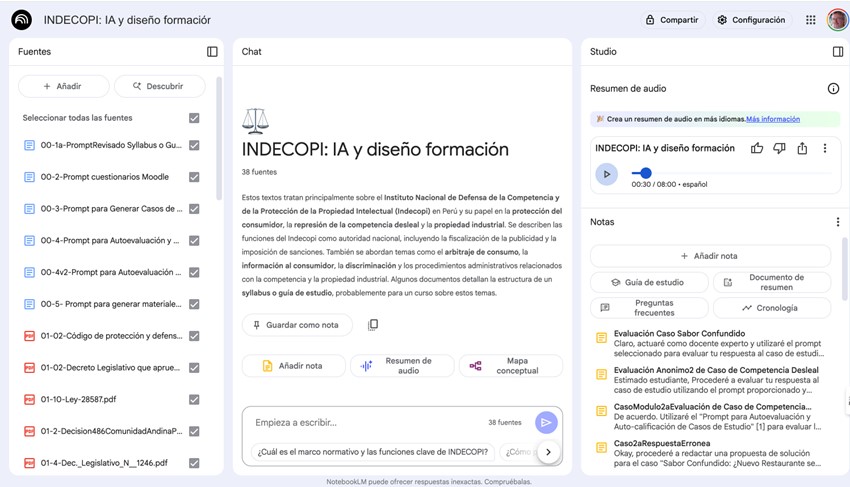Open the audio summary info icon
This screenshot has width=850, height=487.
[833, 88]
